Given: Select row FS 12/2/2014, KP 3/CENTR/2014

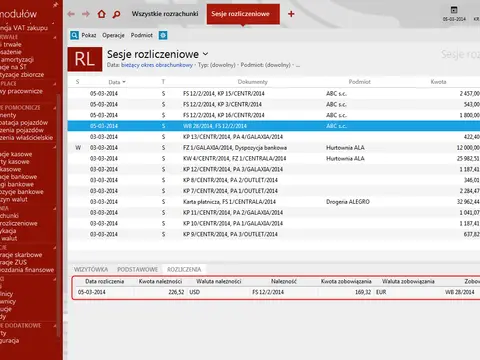Looking at the screenshot, I should point(274,104).
